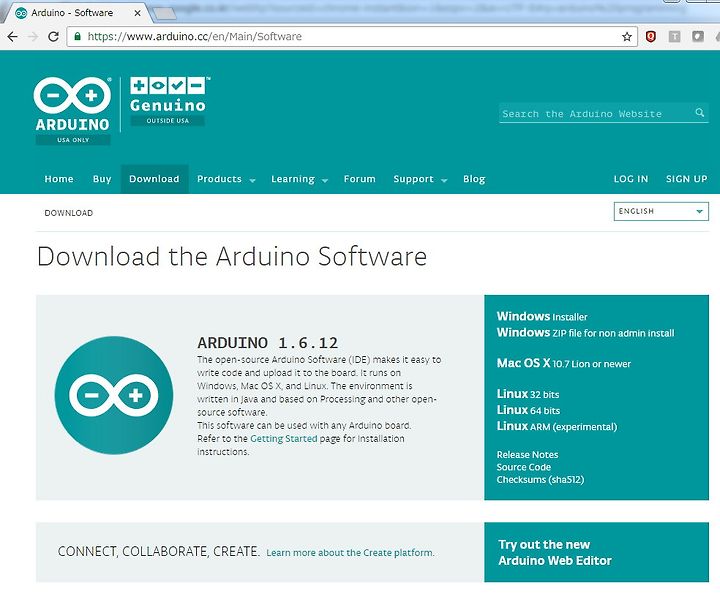The width and height of the screenshot is (720, 594).
Task: Click the SIGN UP link
Action: 686,179
